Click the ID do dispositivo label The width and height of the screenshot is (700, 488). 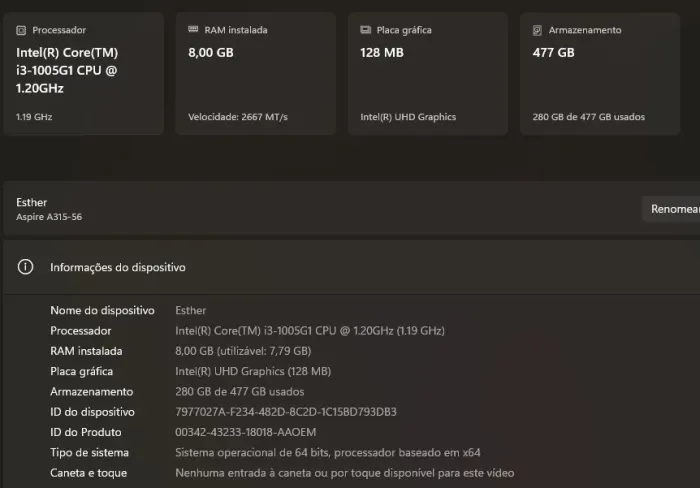pos(92,412)
